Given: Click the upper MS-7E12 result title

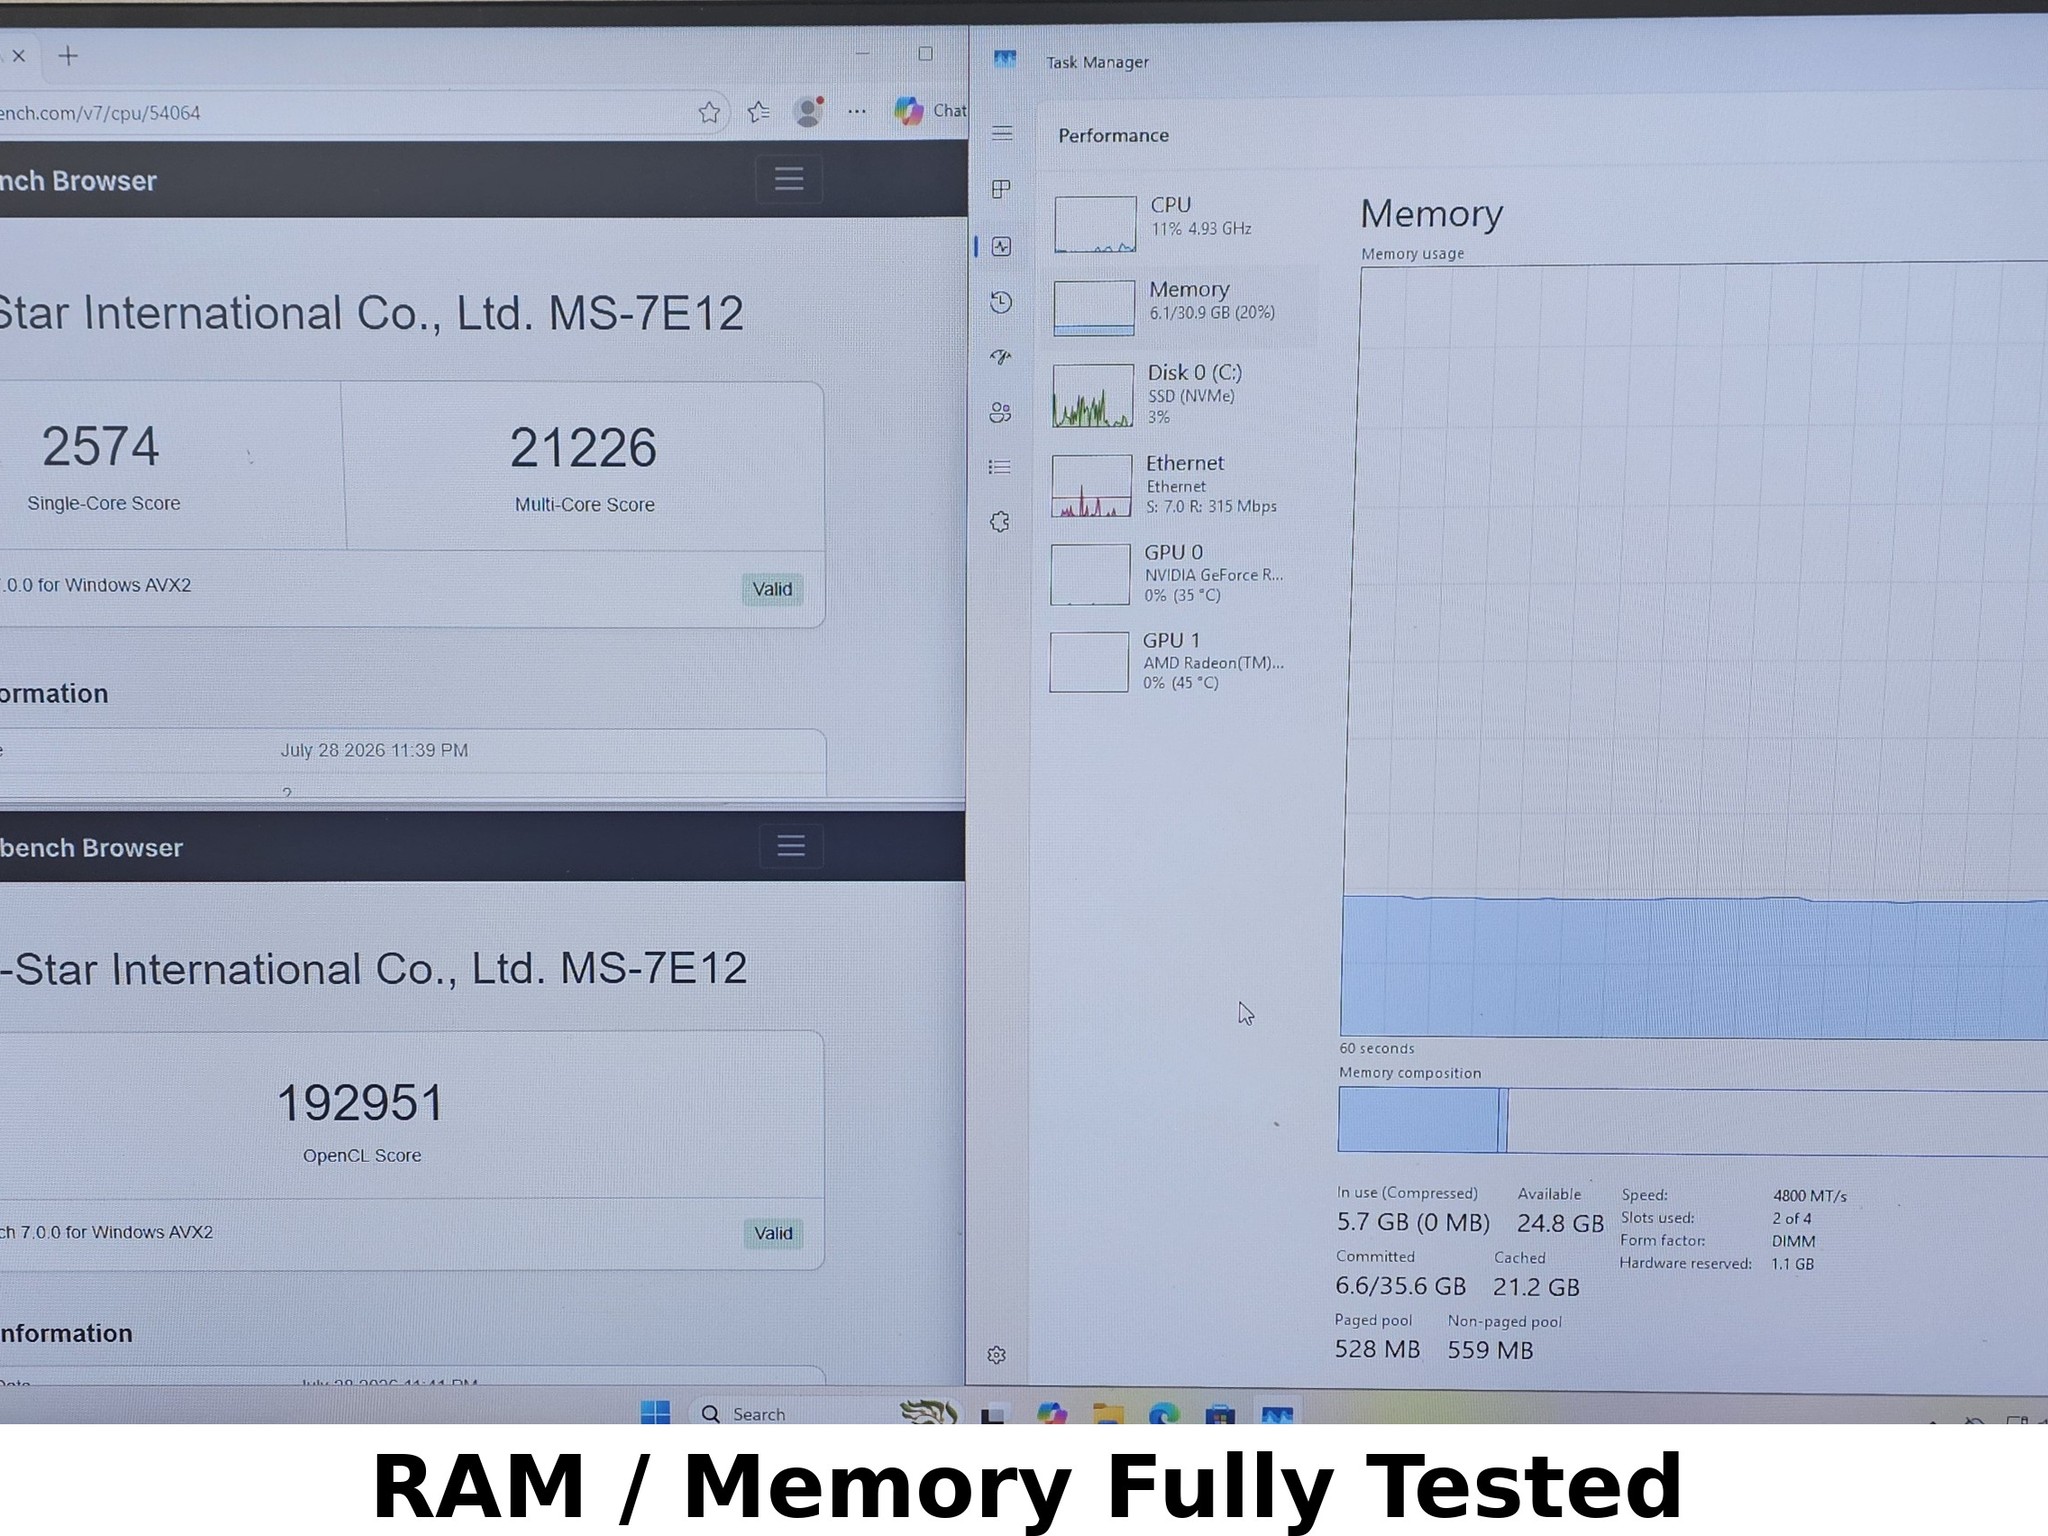Looking at the screenshot, I should click(370, 313).
